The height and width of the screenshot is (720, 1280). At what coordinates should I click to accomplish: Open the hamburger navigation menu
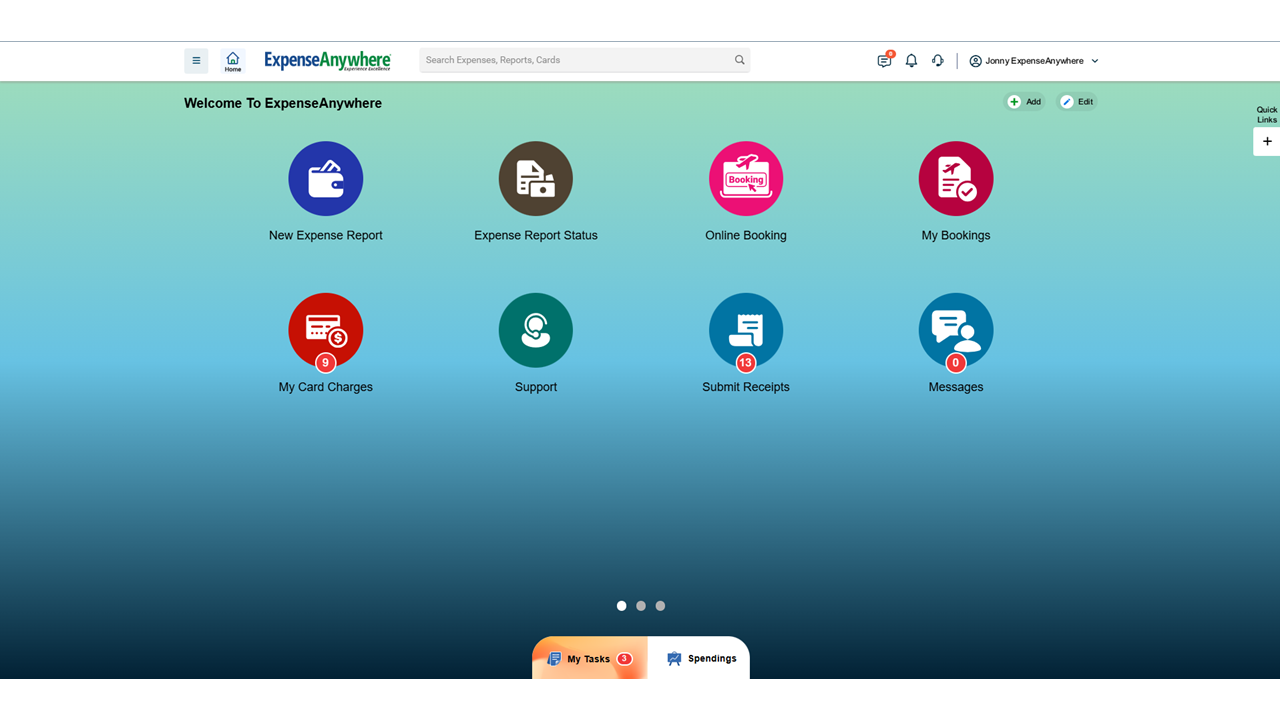point(196,60)
